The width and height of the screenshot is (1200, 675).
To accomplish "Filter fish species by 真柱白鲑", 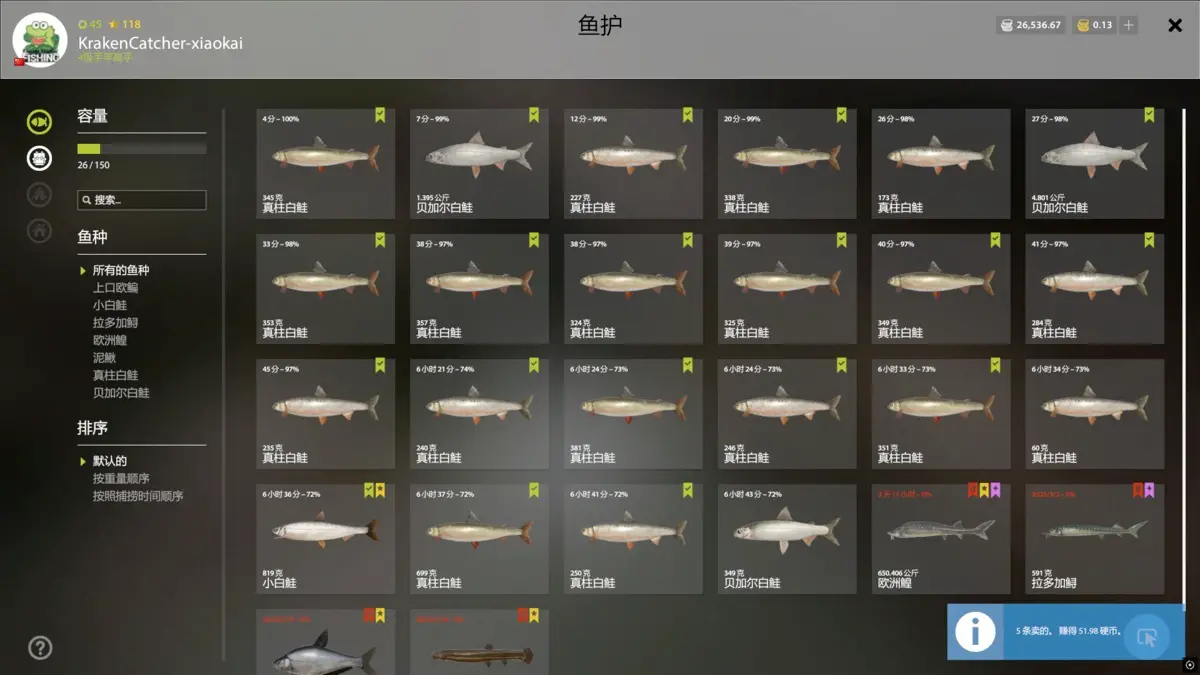I will [x=115, y=375].
